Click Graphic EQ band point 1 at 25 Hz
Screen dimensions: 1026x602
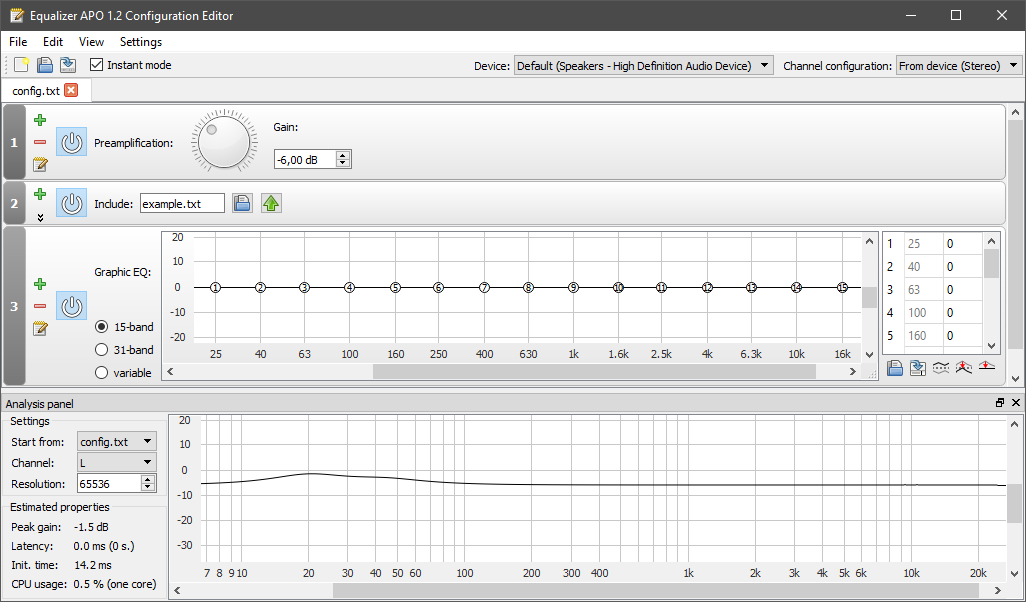pyautogui.click(x=216, y=287)
